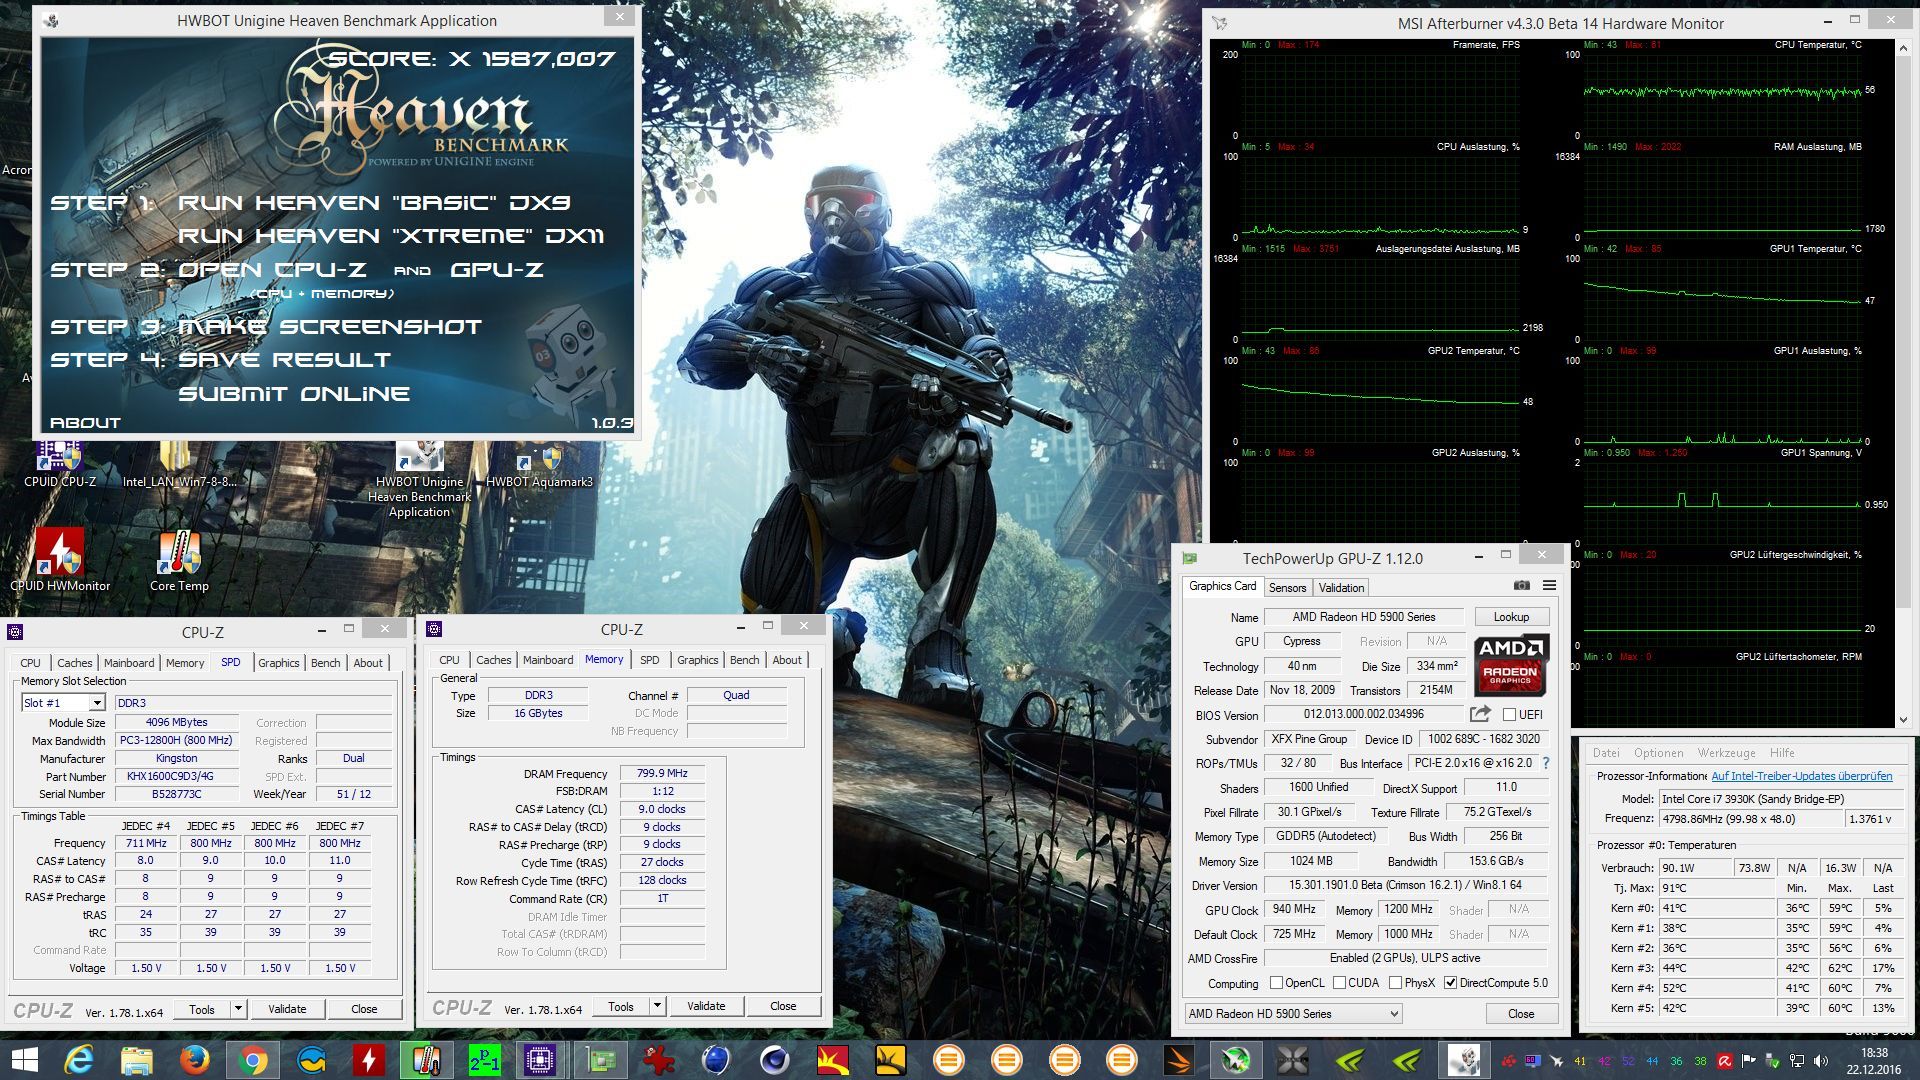Screen dimensions: 1920x1080
Task: Click the GPU-Z BIOS export arrow icon
Action: 1480,714
